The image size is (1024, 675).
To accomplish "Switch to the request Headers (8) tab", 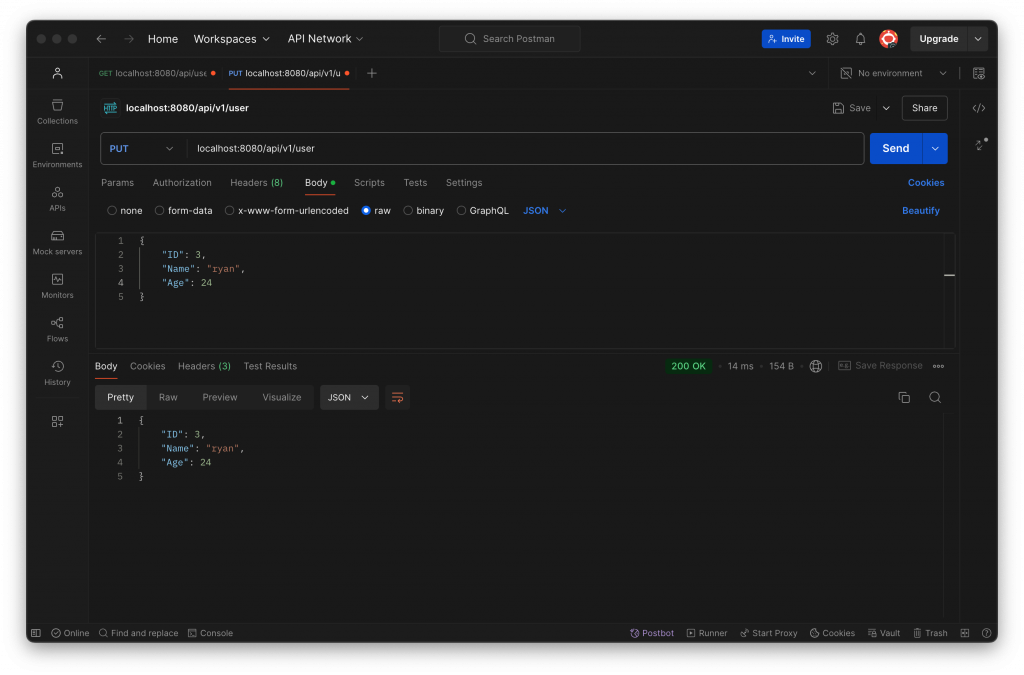I will (x=257, y=183).
